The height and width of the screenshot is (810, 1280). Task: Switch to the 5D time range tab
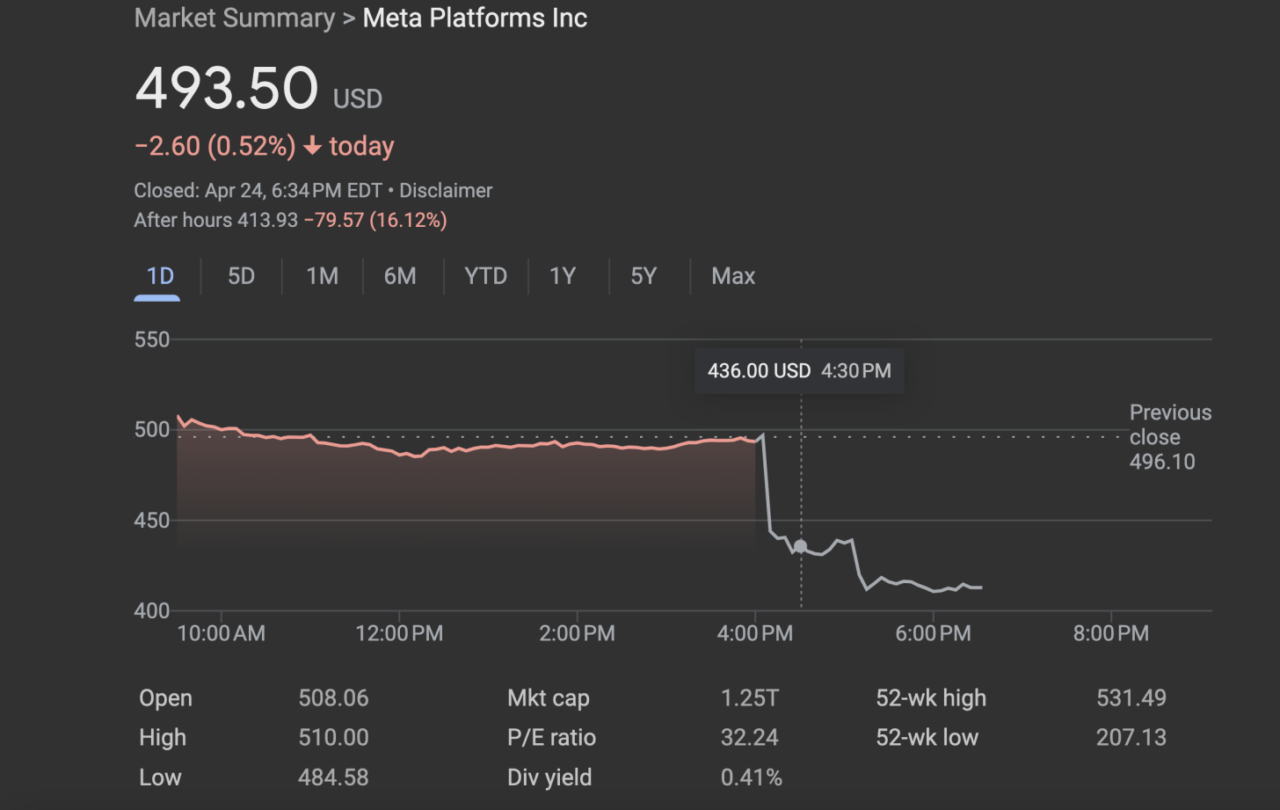[241, 276]
